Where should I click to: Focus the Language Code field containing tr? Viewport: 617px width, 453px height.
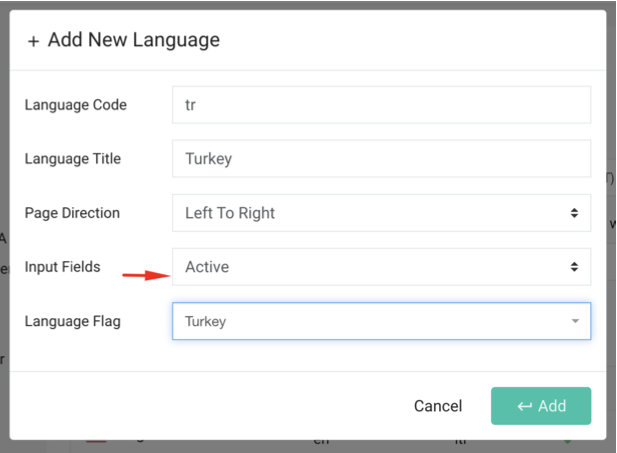(x=381, y=104)
